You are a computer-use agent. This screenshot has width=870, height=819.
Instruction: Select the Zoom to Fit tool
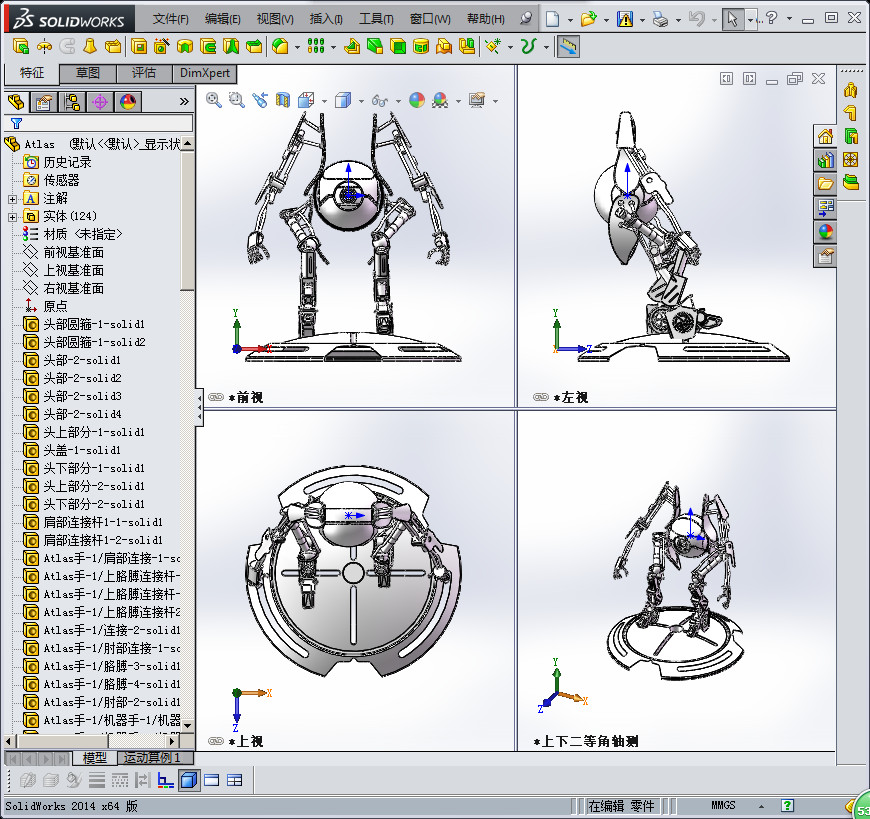pos(213,100)
